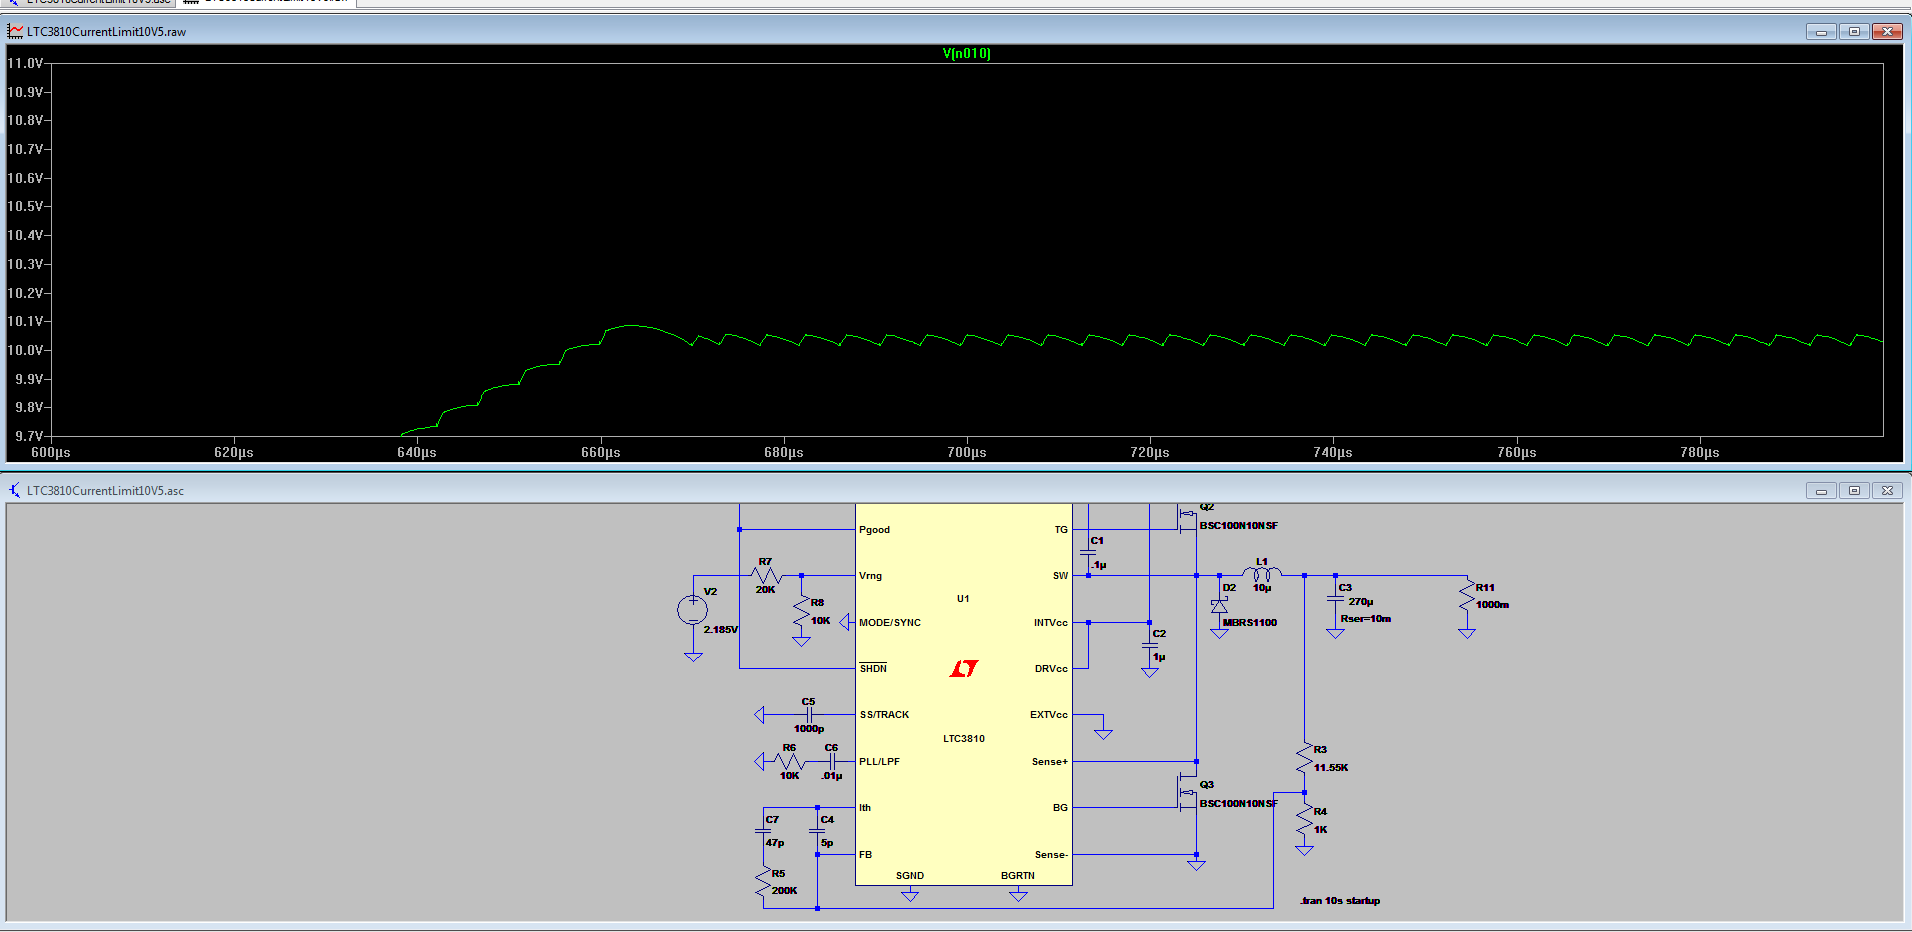The image size is (1912, 932).
Task: Maximize the LTC3810CurrentLimit10V5.asc schematic window
Action: click(x=1854, y=491)
